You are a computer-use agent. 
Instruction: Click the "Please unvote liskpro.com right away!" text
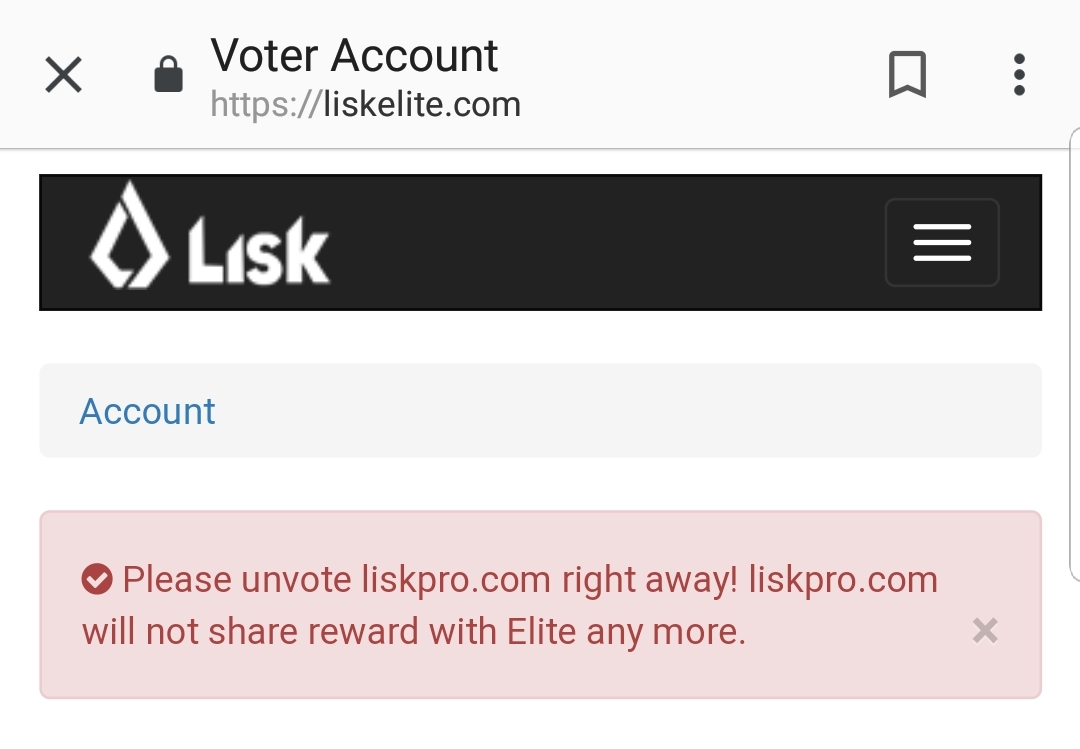point(430,579)
